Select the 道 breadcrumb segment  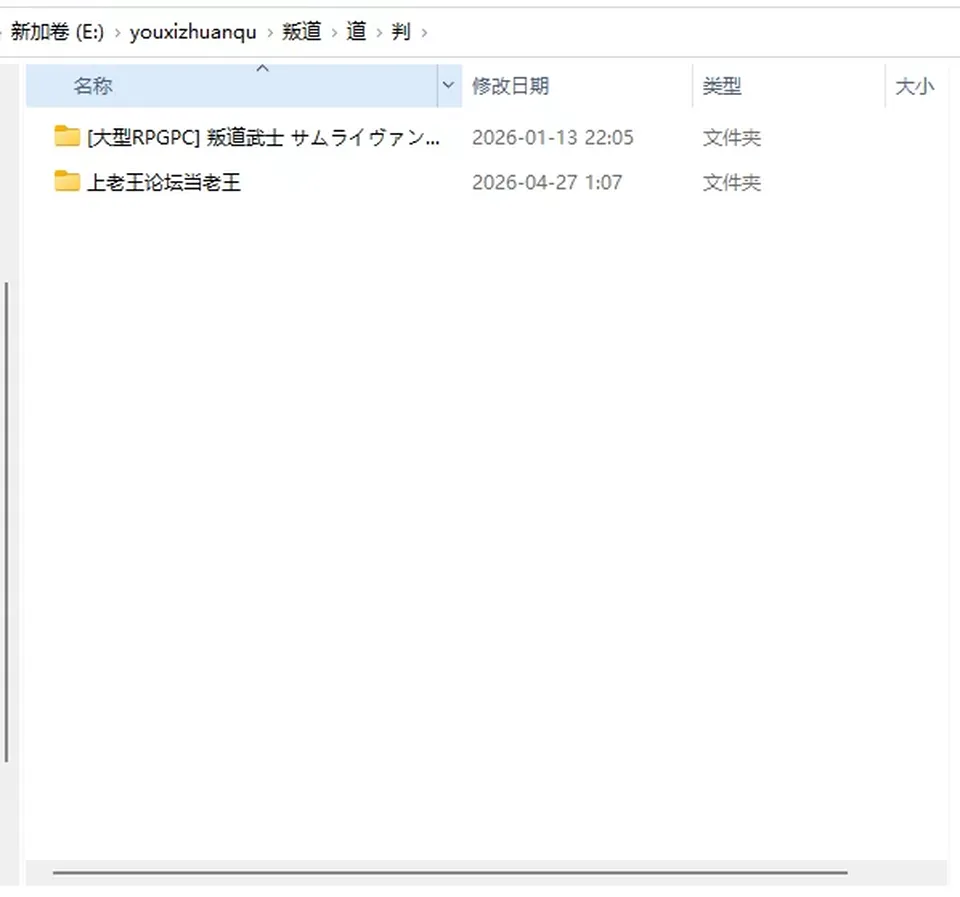356,31
